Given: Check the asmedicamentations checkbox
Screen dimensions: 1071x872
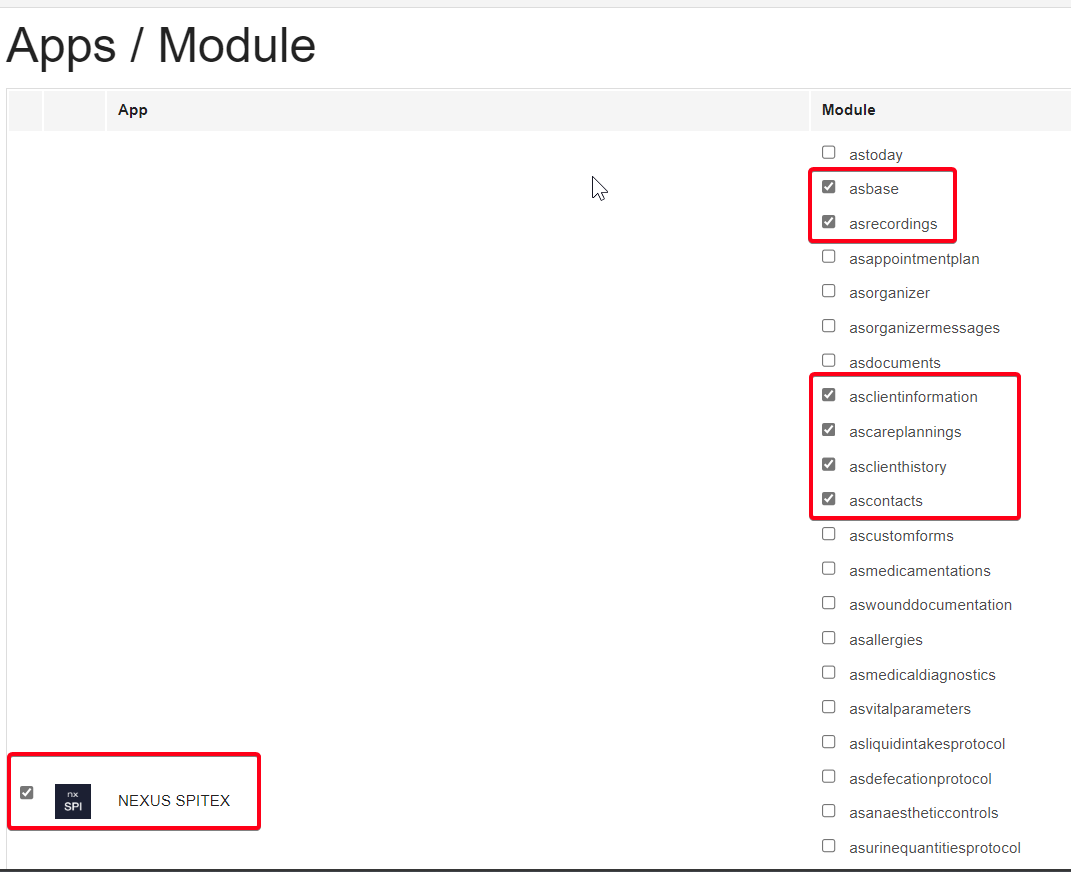Looking at the screenshot, I should click(828, 569).
